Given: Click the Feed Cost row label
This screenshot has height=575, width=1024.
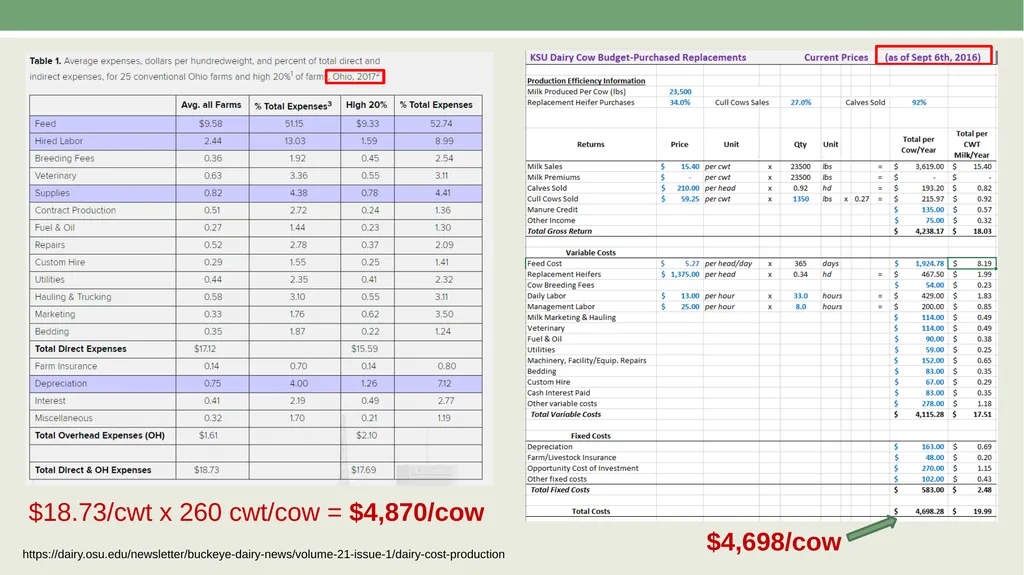Looking at the screenshot, I should 544,263.
